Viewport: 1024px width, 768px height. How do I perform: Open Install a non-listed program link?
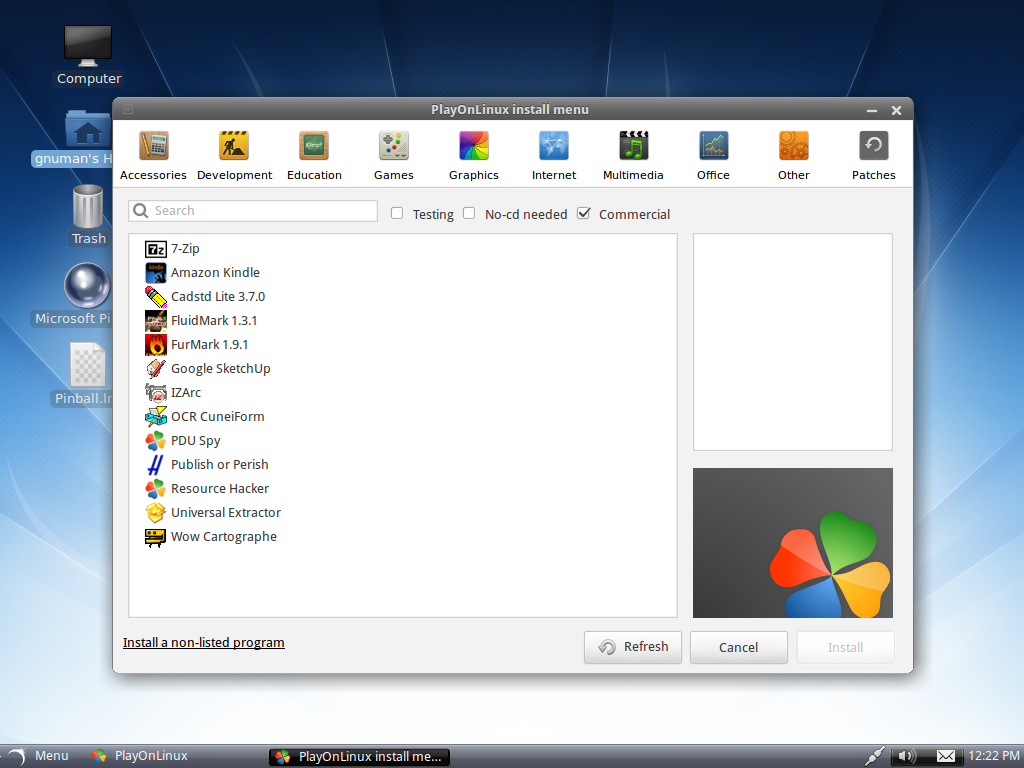[x=204, y=643]
